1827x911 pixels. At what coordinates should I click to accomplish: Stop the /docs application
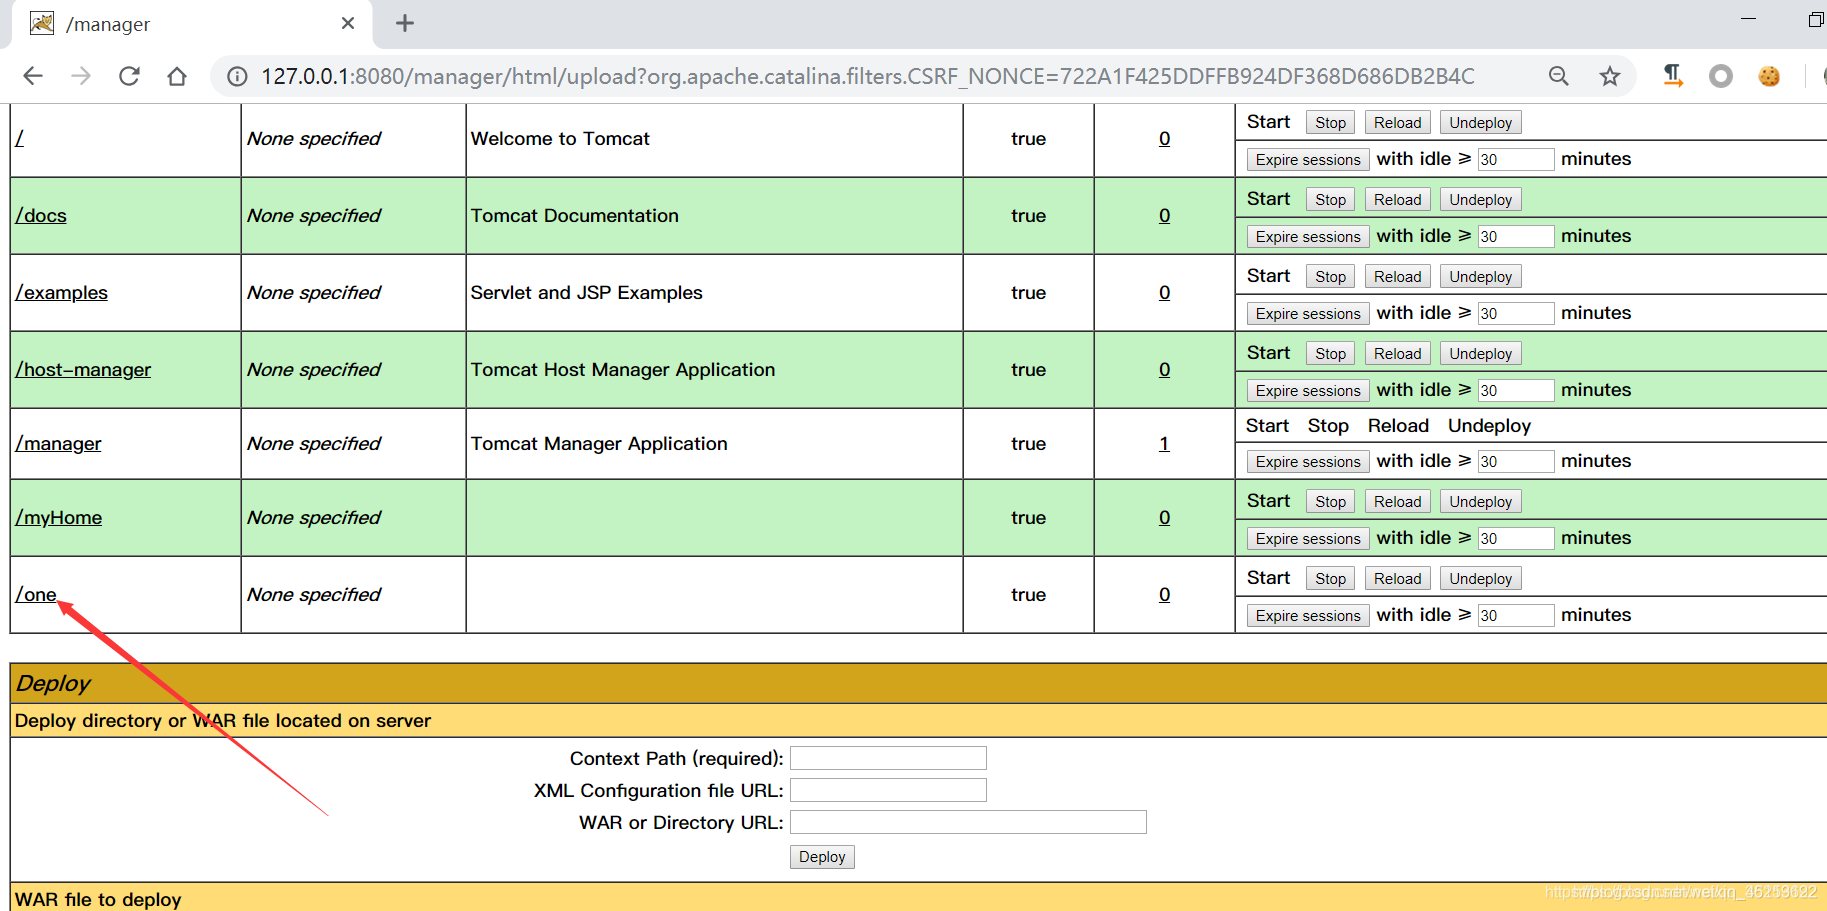pyautogui.click(x=1330, y=200)
